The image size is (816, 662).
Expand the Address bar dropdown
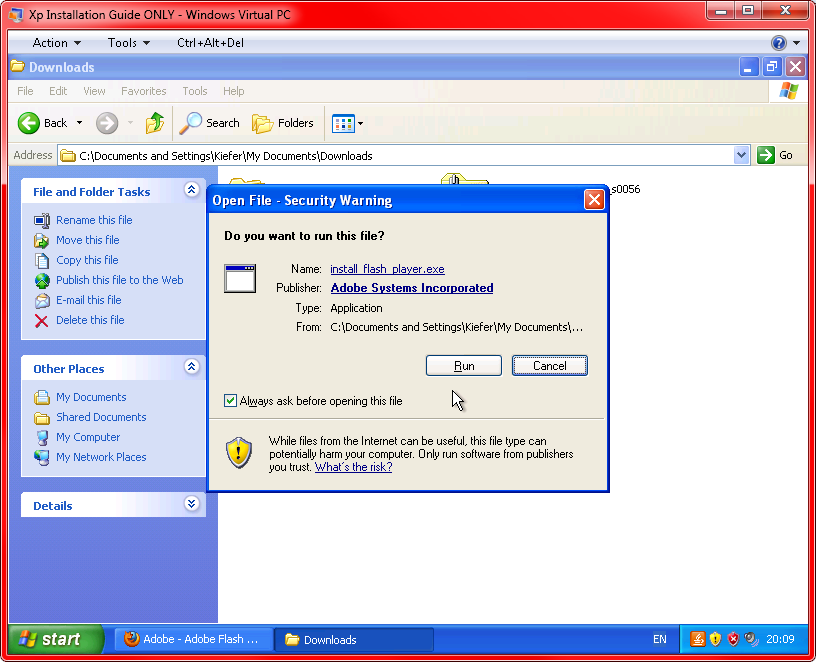742,155
